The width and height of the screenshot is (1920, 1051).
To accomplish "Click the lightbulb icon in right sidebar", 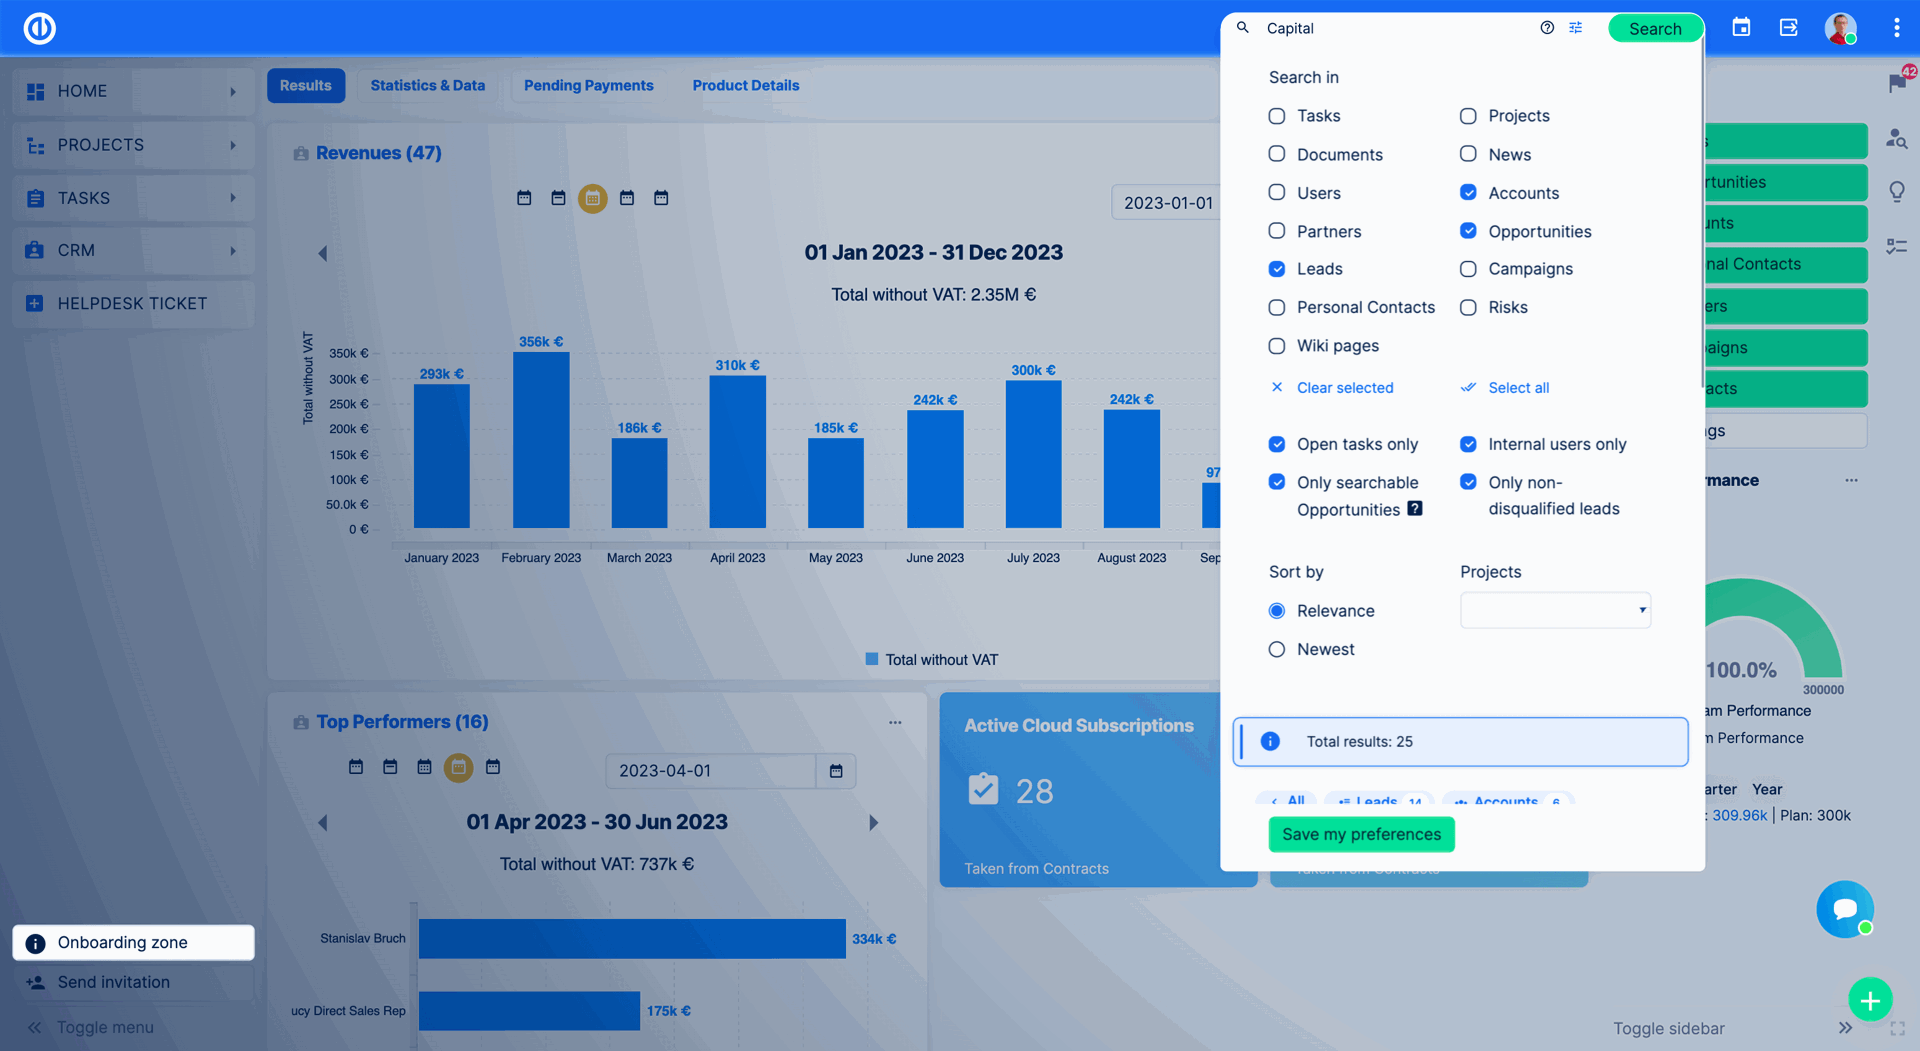I will click(1897, 191).
